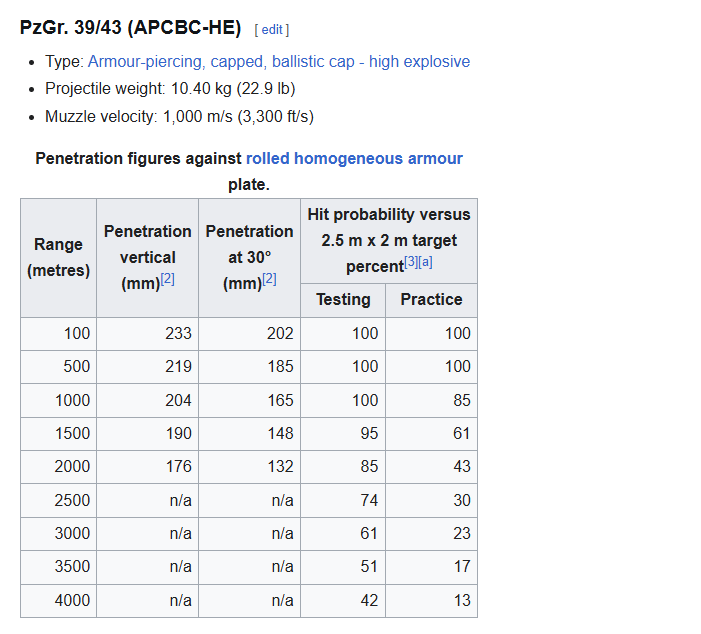The width and height of the screenshot is (701, 634).
Task: Open the rolled homogeneous armour link
Action: (x=354, y=158)
